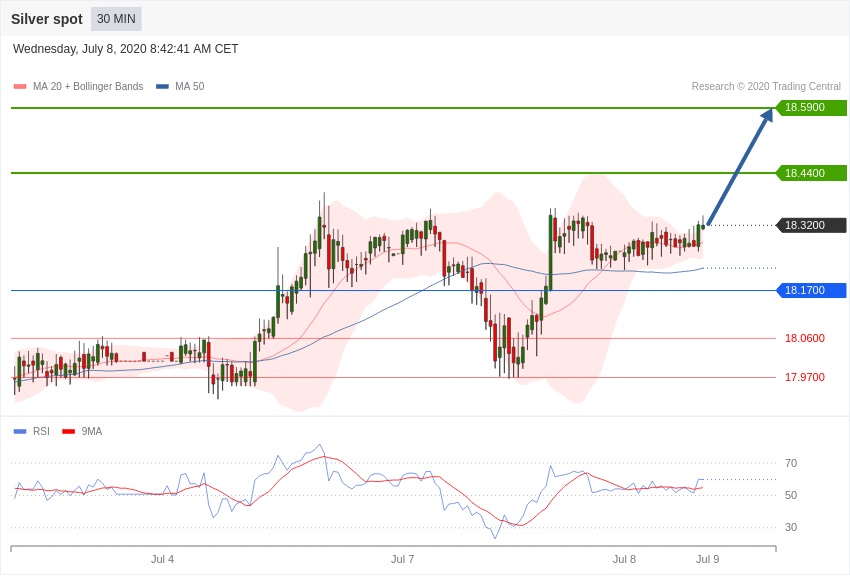Image resolution: width=850 pixels, height=576 pixels.
Task: Toggle the RSI legend entry
Action: click(41, 432)
